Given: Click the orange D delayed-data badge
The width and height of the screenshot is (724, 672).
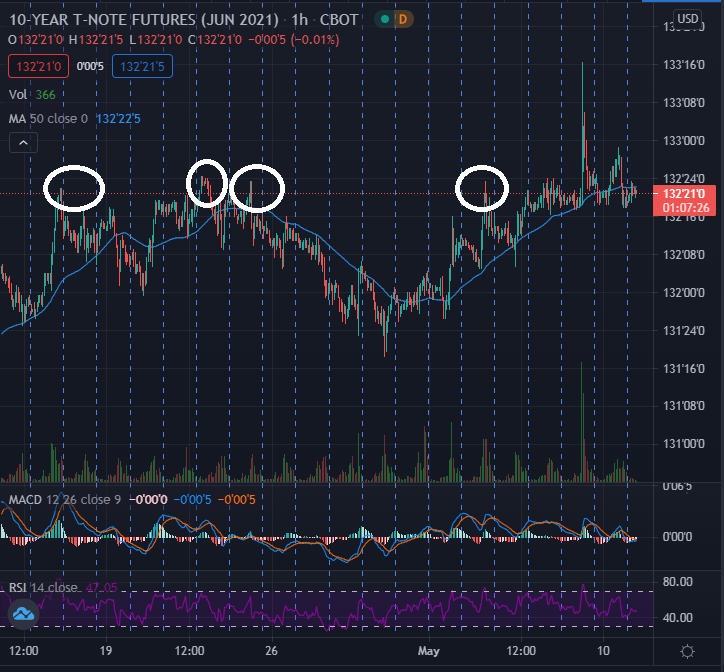Looking at the screenshot, I should pos(403,19).
